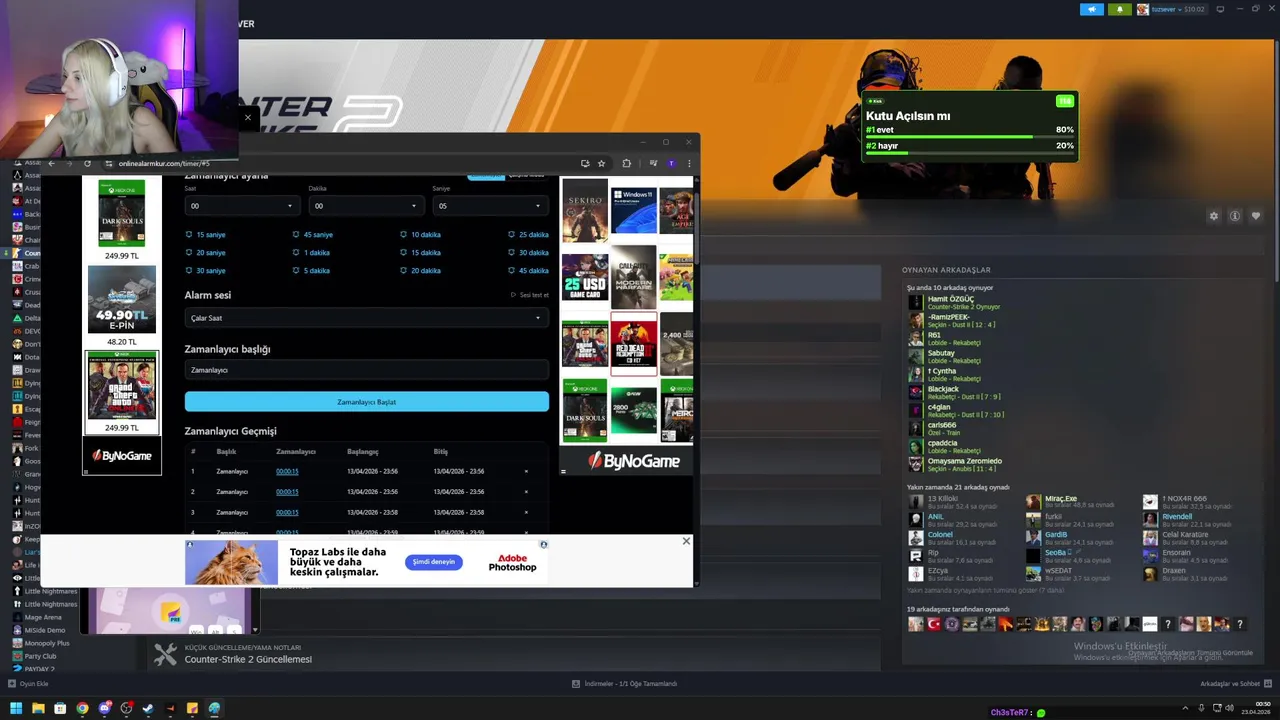Select the 20 saniye preset
The width and height of the screenshot is (1280, 720).
pyautogui.click(x=205, y=253)
